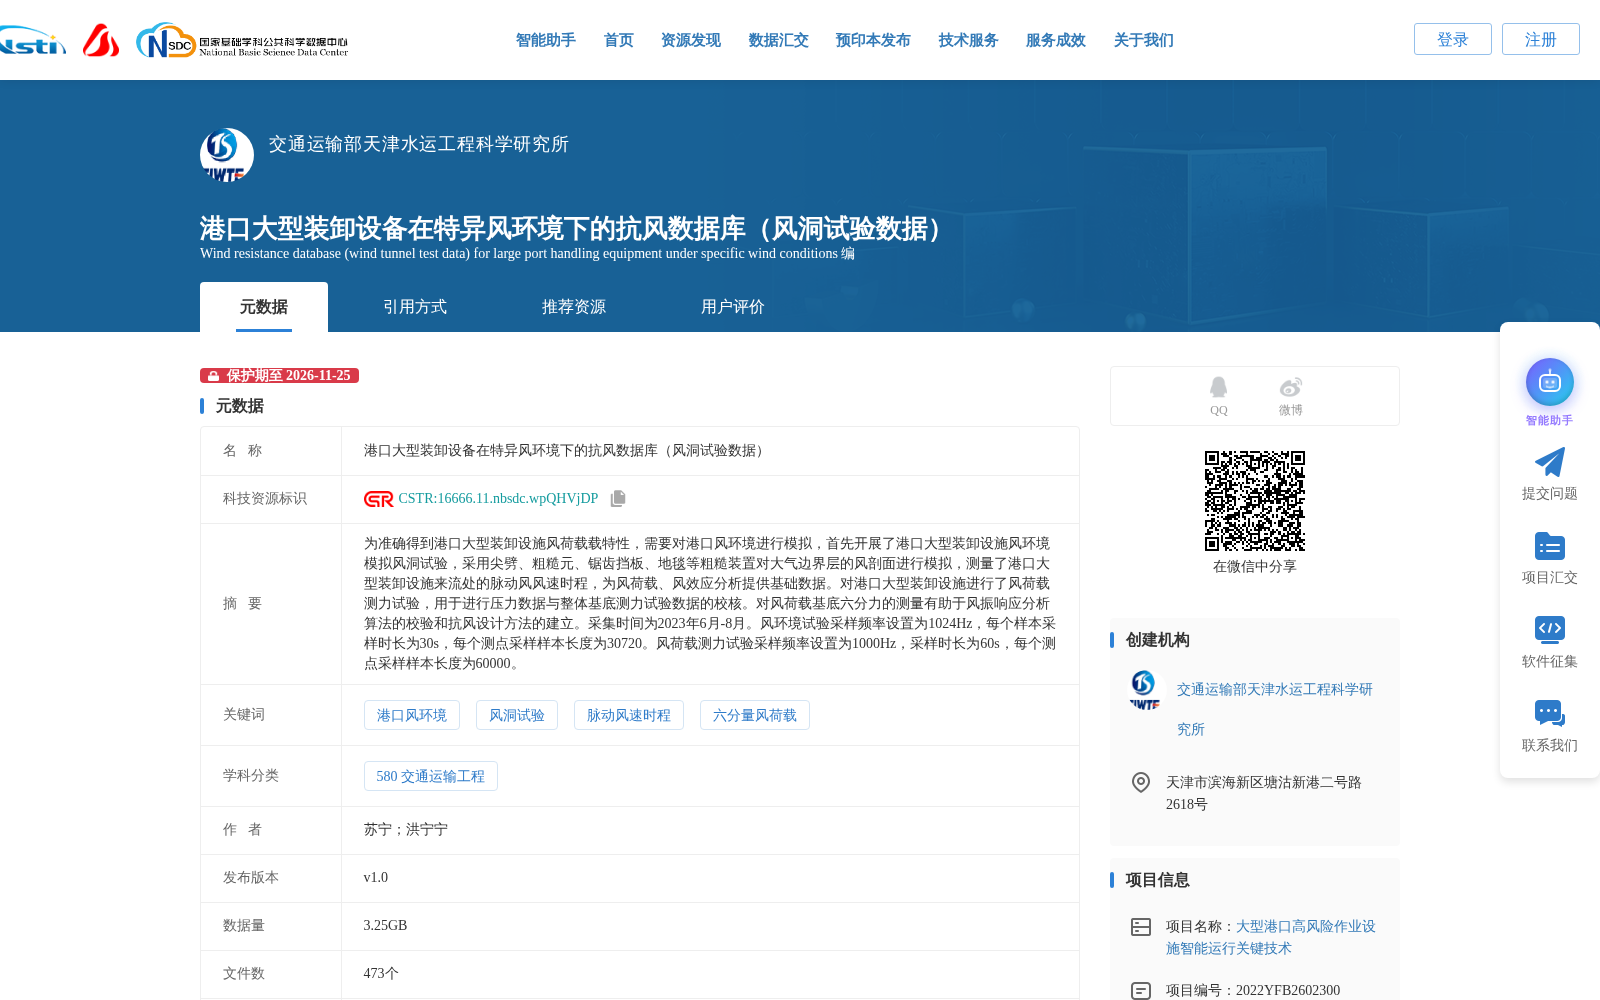Click the red flame-shaped logo
The image size is (1600, 1000).
[100, 40]
